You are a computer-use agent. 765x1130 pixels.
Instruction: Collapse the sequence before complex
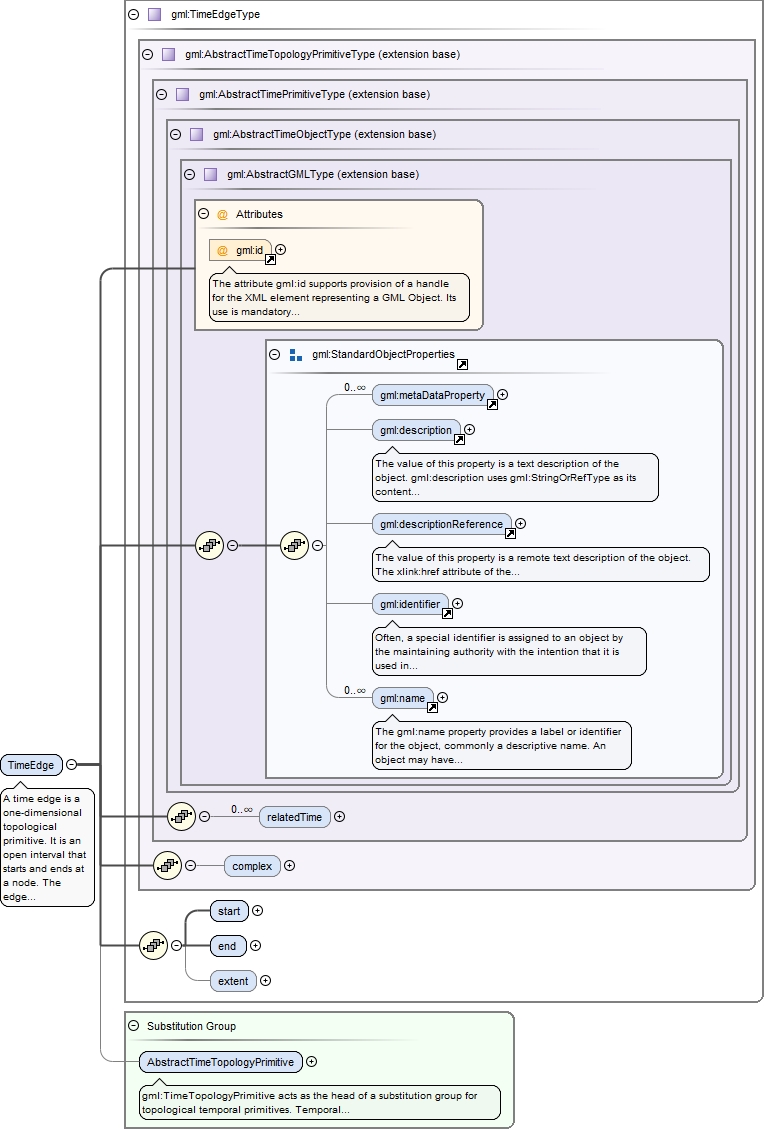(191, 866)
